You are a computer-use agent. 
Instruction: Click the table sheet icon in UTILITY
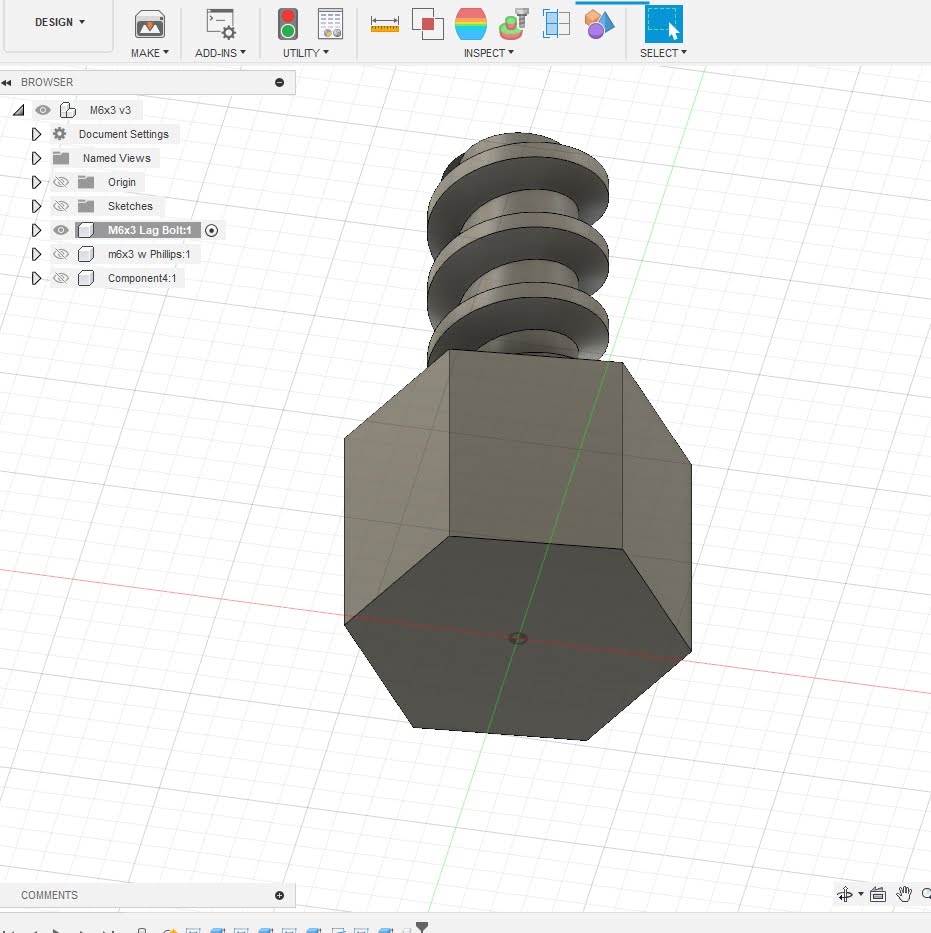coord(330,24)
